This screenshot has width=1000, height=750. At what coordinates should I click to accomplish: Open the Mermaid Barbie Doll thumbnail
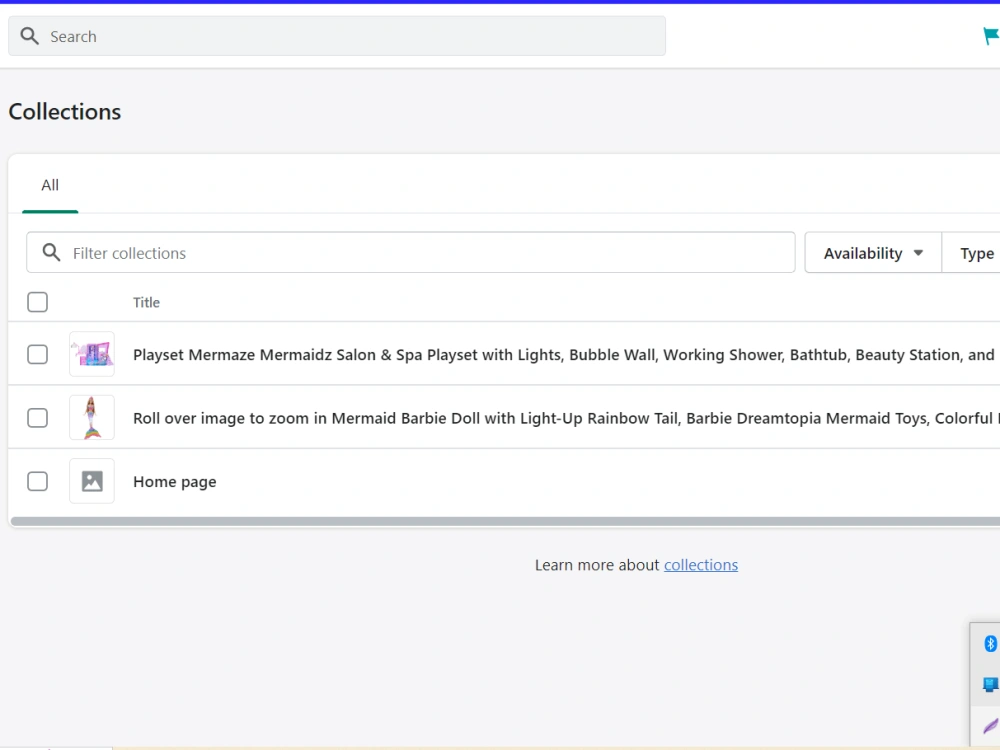click(92, 418)
